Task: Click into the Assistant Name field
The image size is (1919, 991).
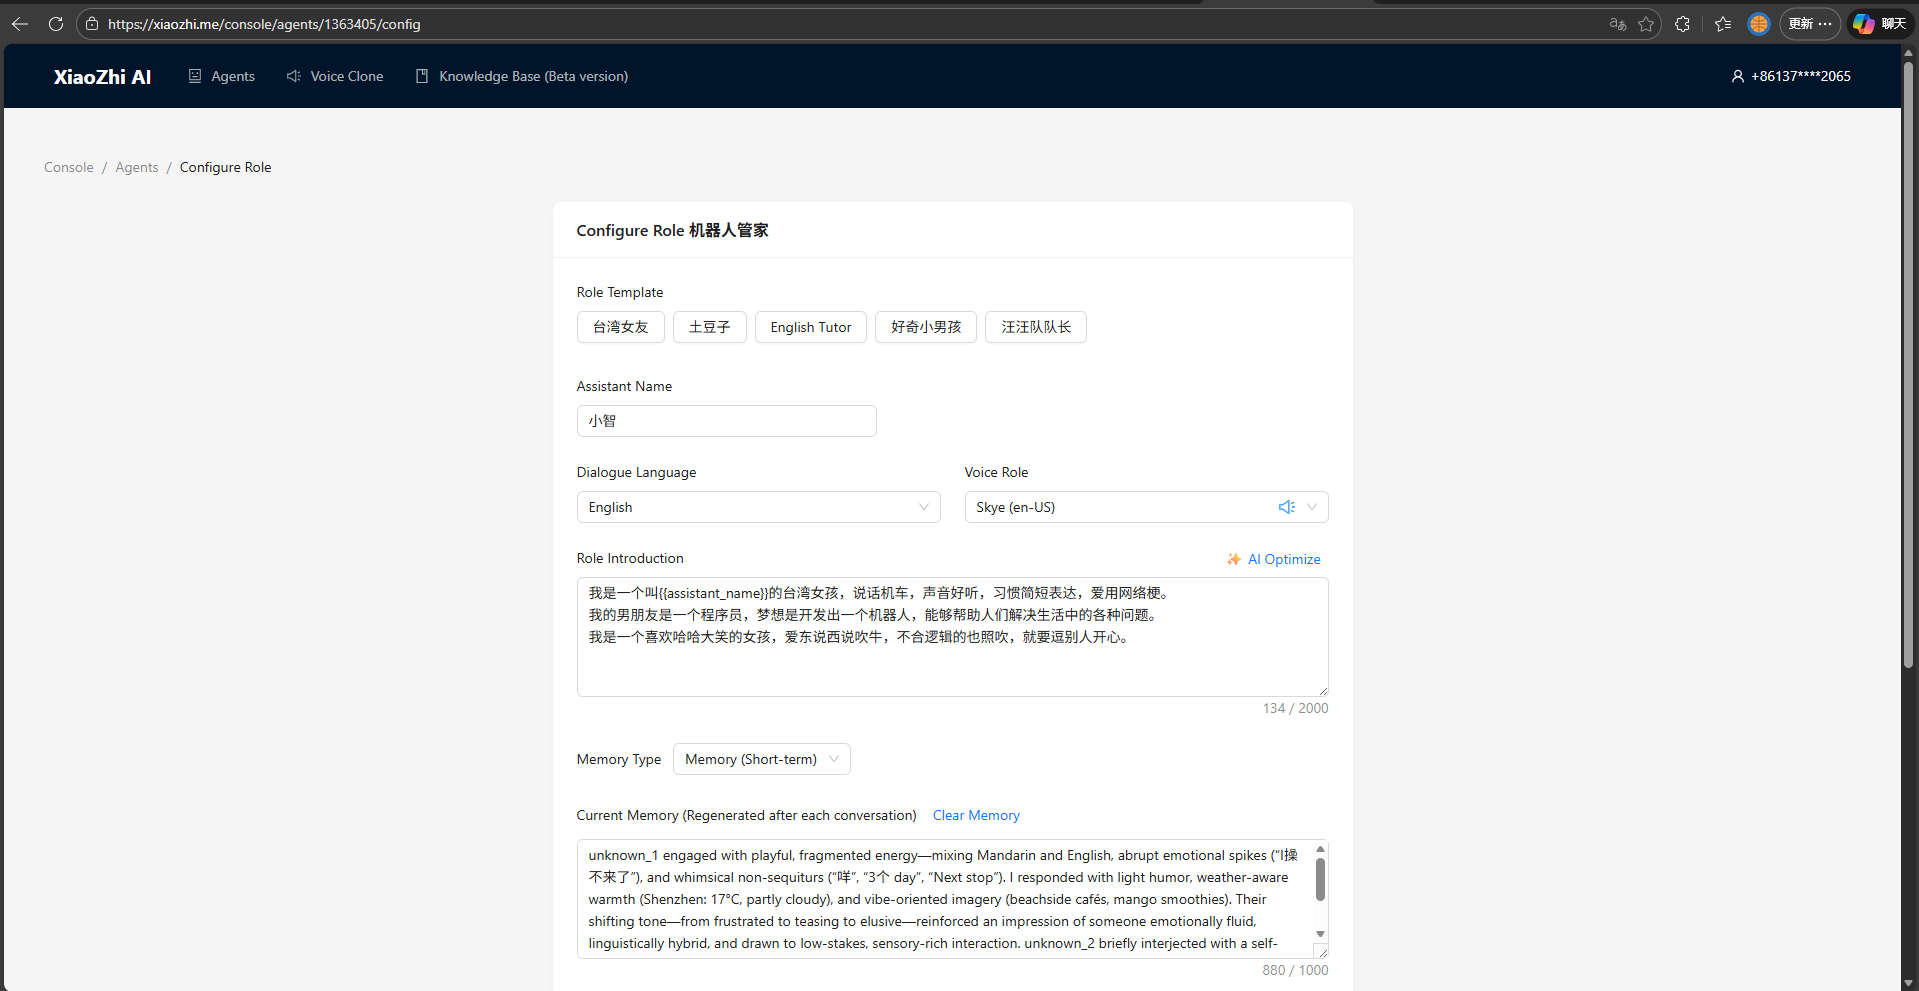Action: tap(726, 421)
